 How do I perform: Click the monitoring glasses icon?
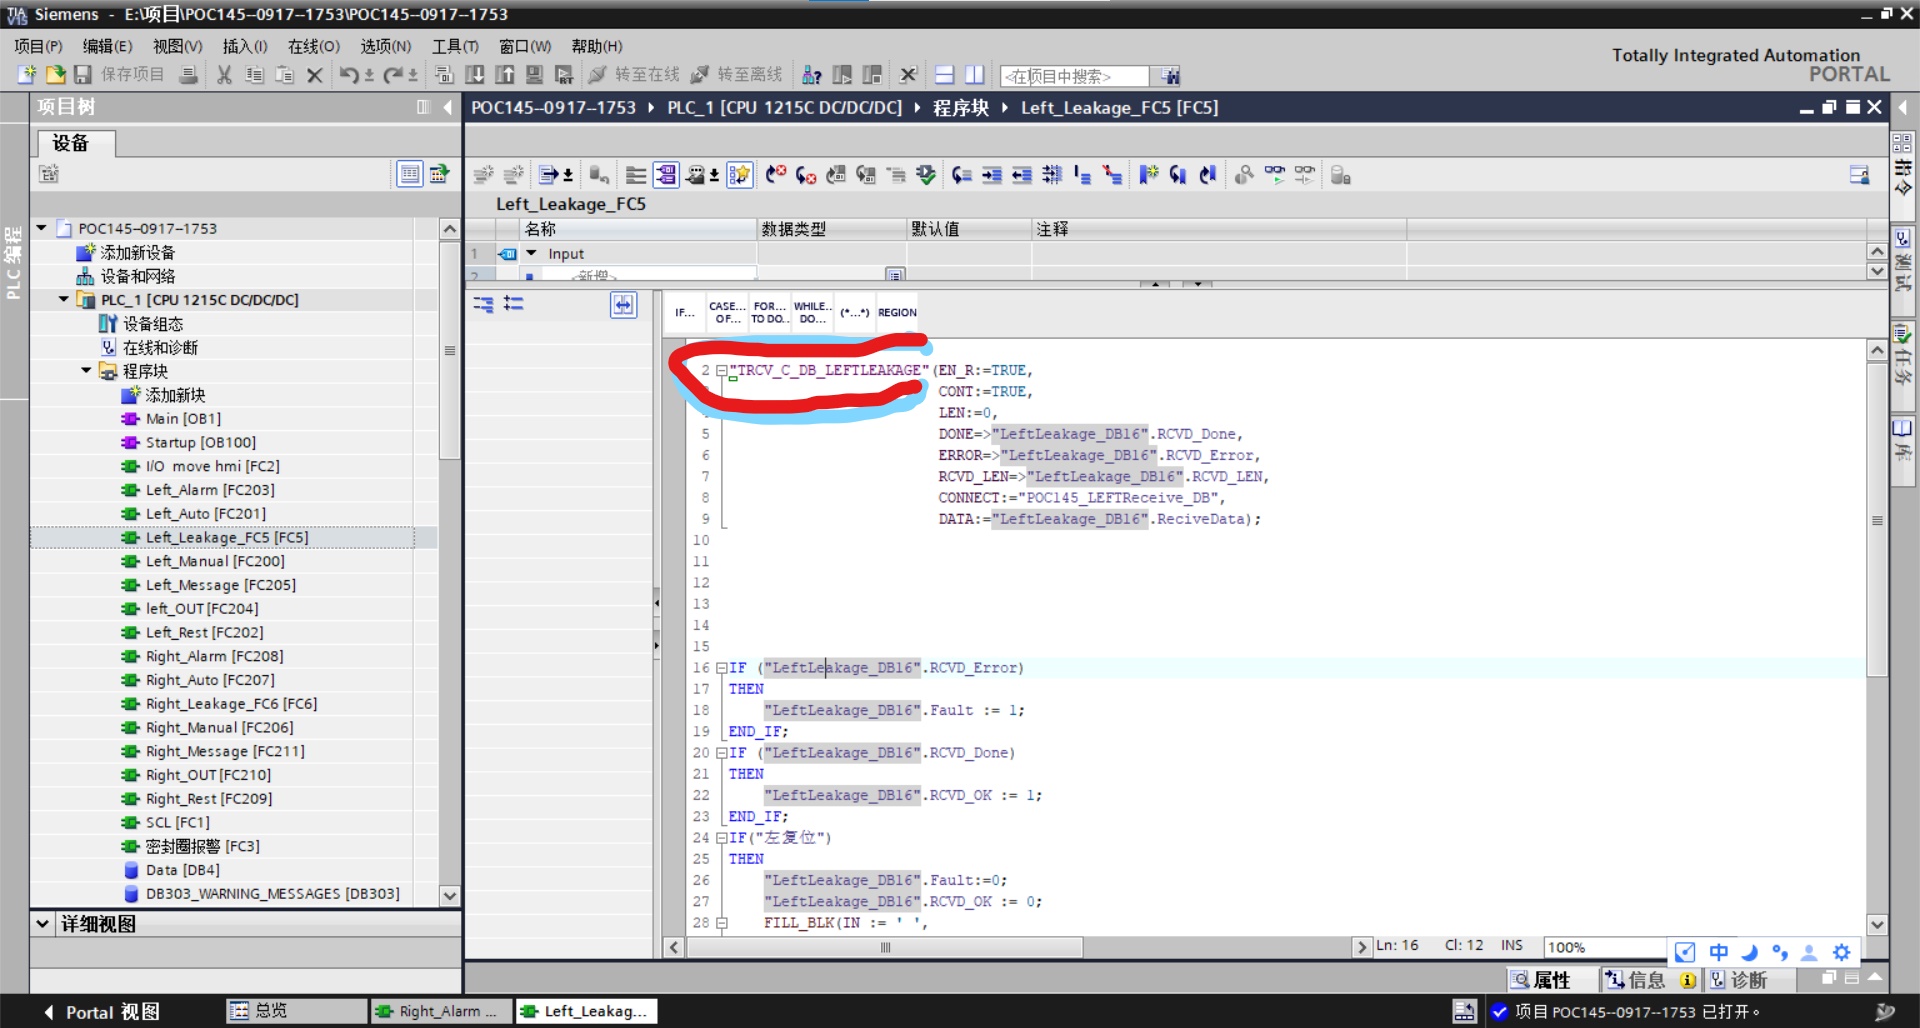(x=1274, y=175)
